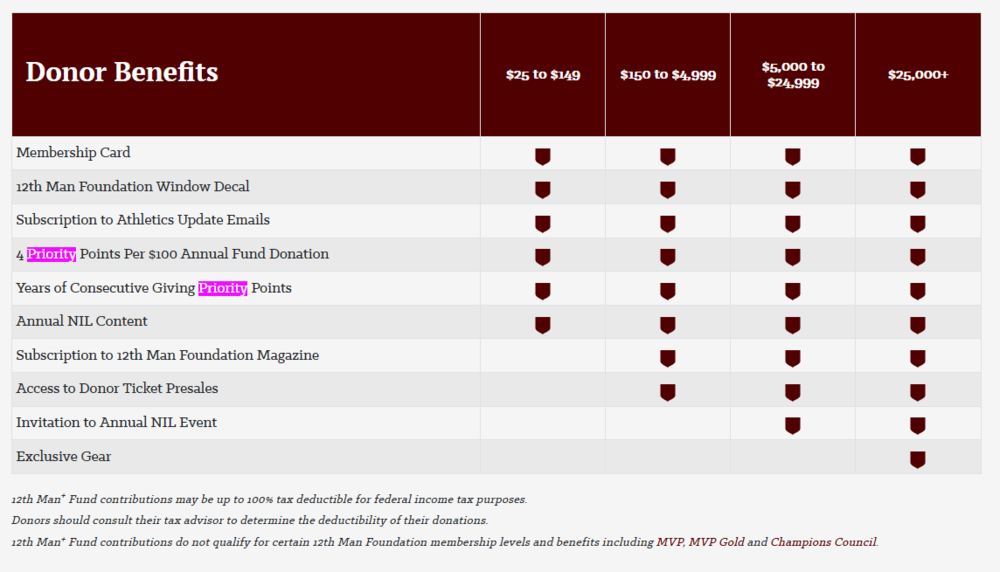Click Subscription to 12th Man Foundation Magazine
The width and height of the screenshot is (1000, 572).
coord(168,355)
